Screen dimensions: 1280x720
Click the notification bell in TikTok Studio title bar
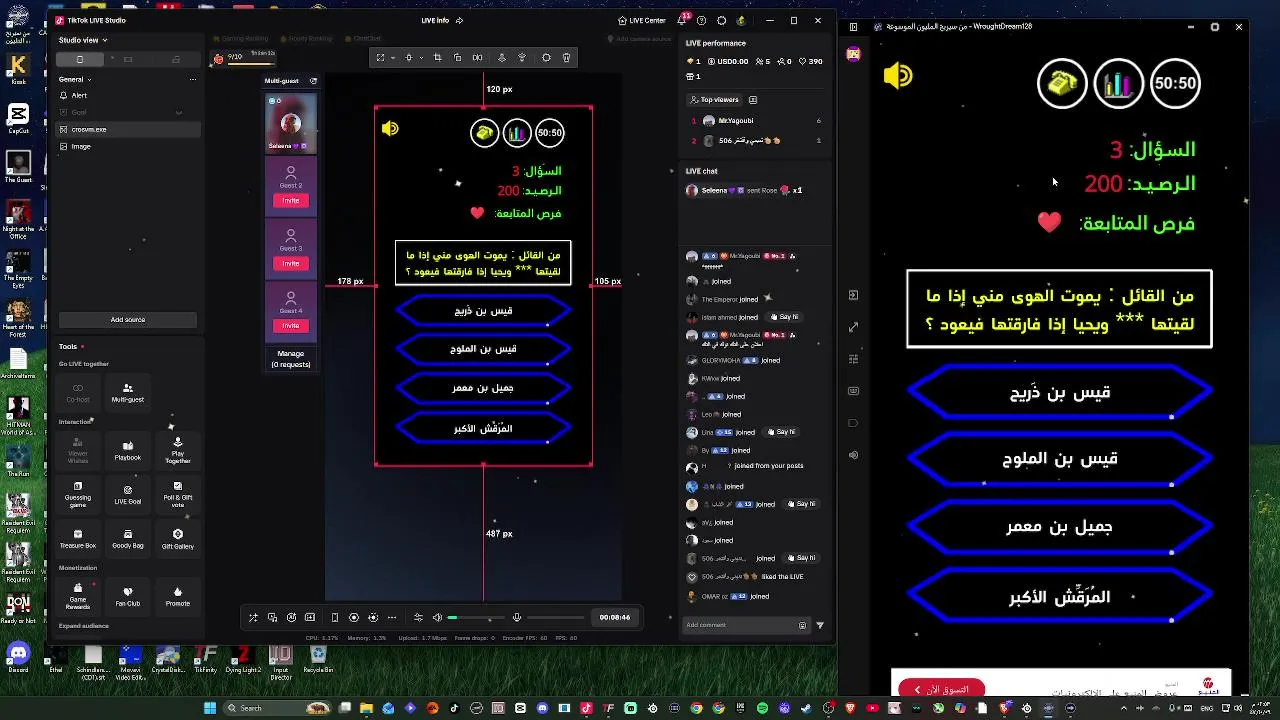pyautogui.click(x=682, y=20)
